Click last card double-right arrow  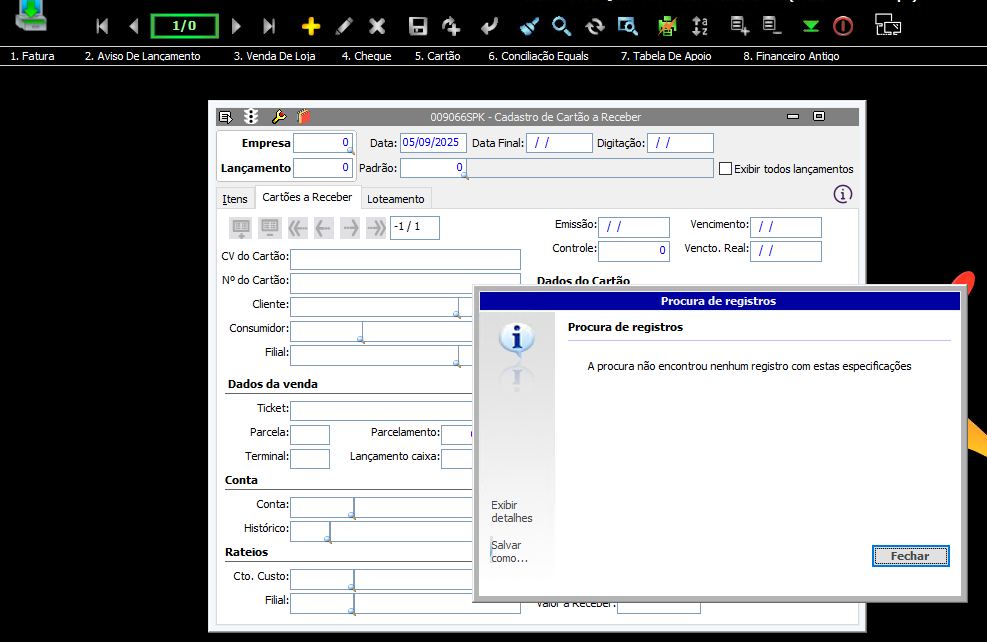376,227
